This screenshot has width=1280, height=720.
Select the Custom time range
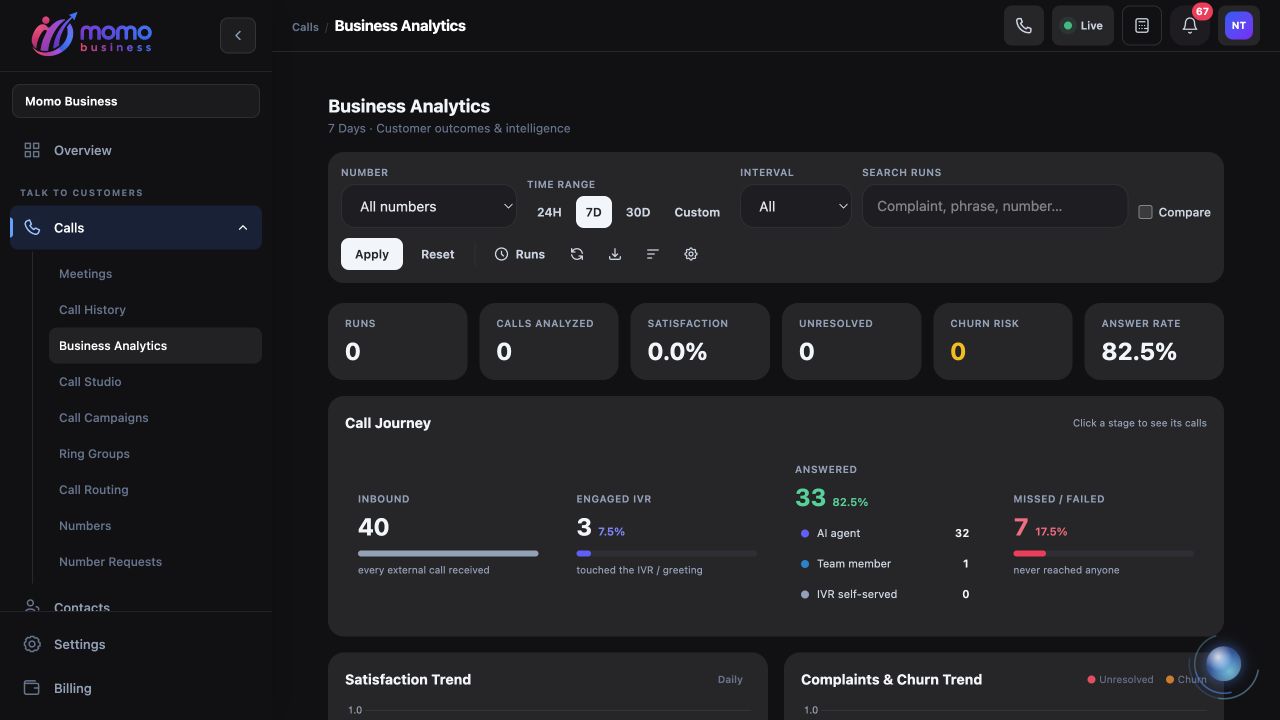click(697, 212)
